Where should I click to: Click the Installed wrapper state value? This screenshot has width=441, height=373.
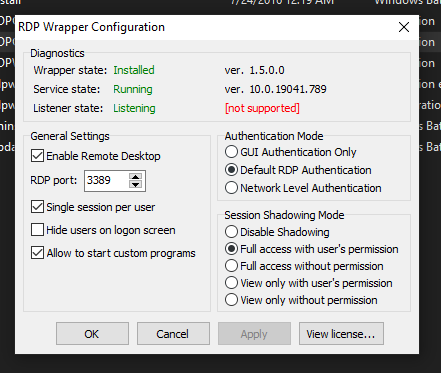click(x=134, y=70)
